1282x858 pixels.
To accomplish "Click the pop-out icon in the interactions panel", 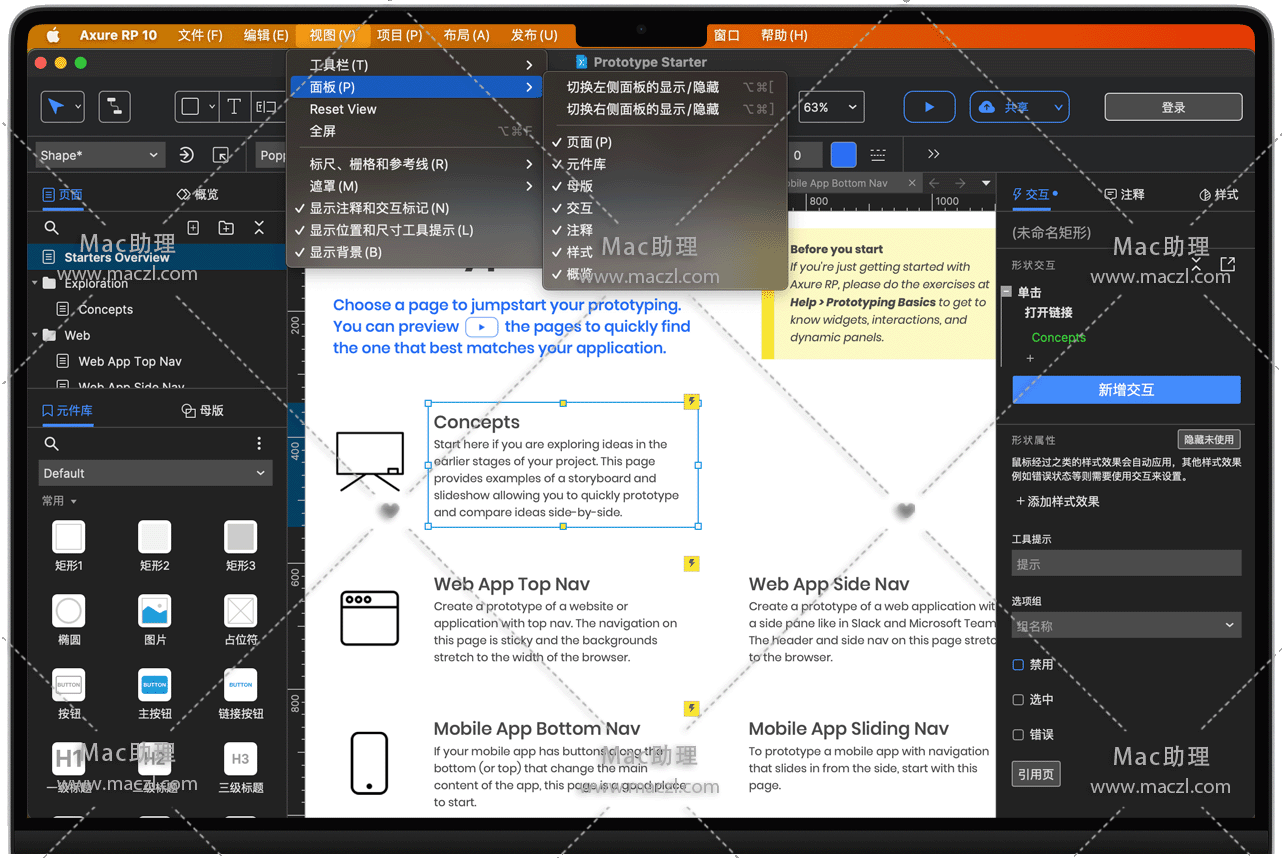I will click(x=1228, y=264).
